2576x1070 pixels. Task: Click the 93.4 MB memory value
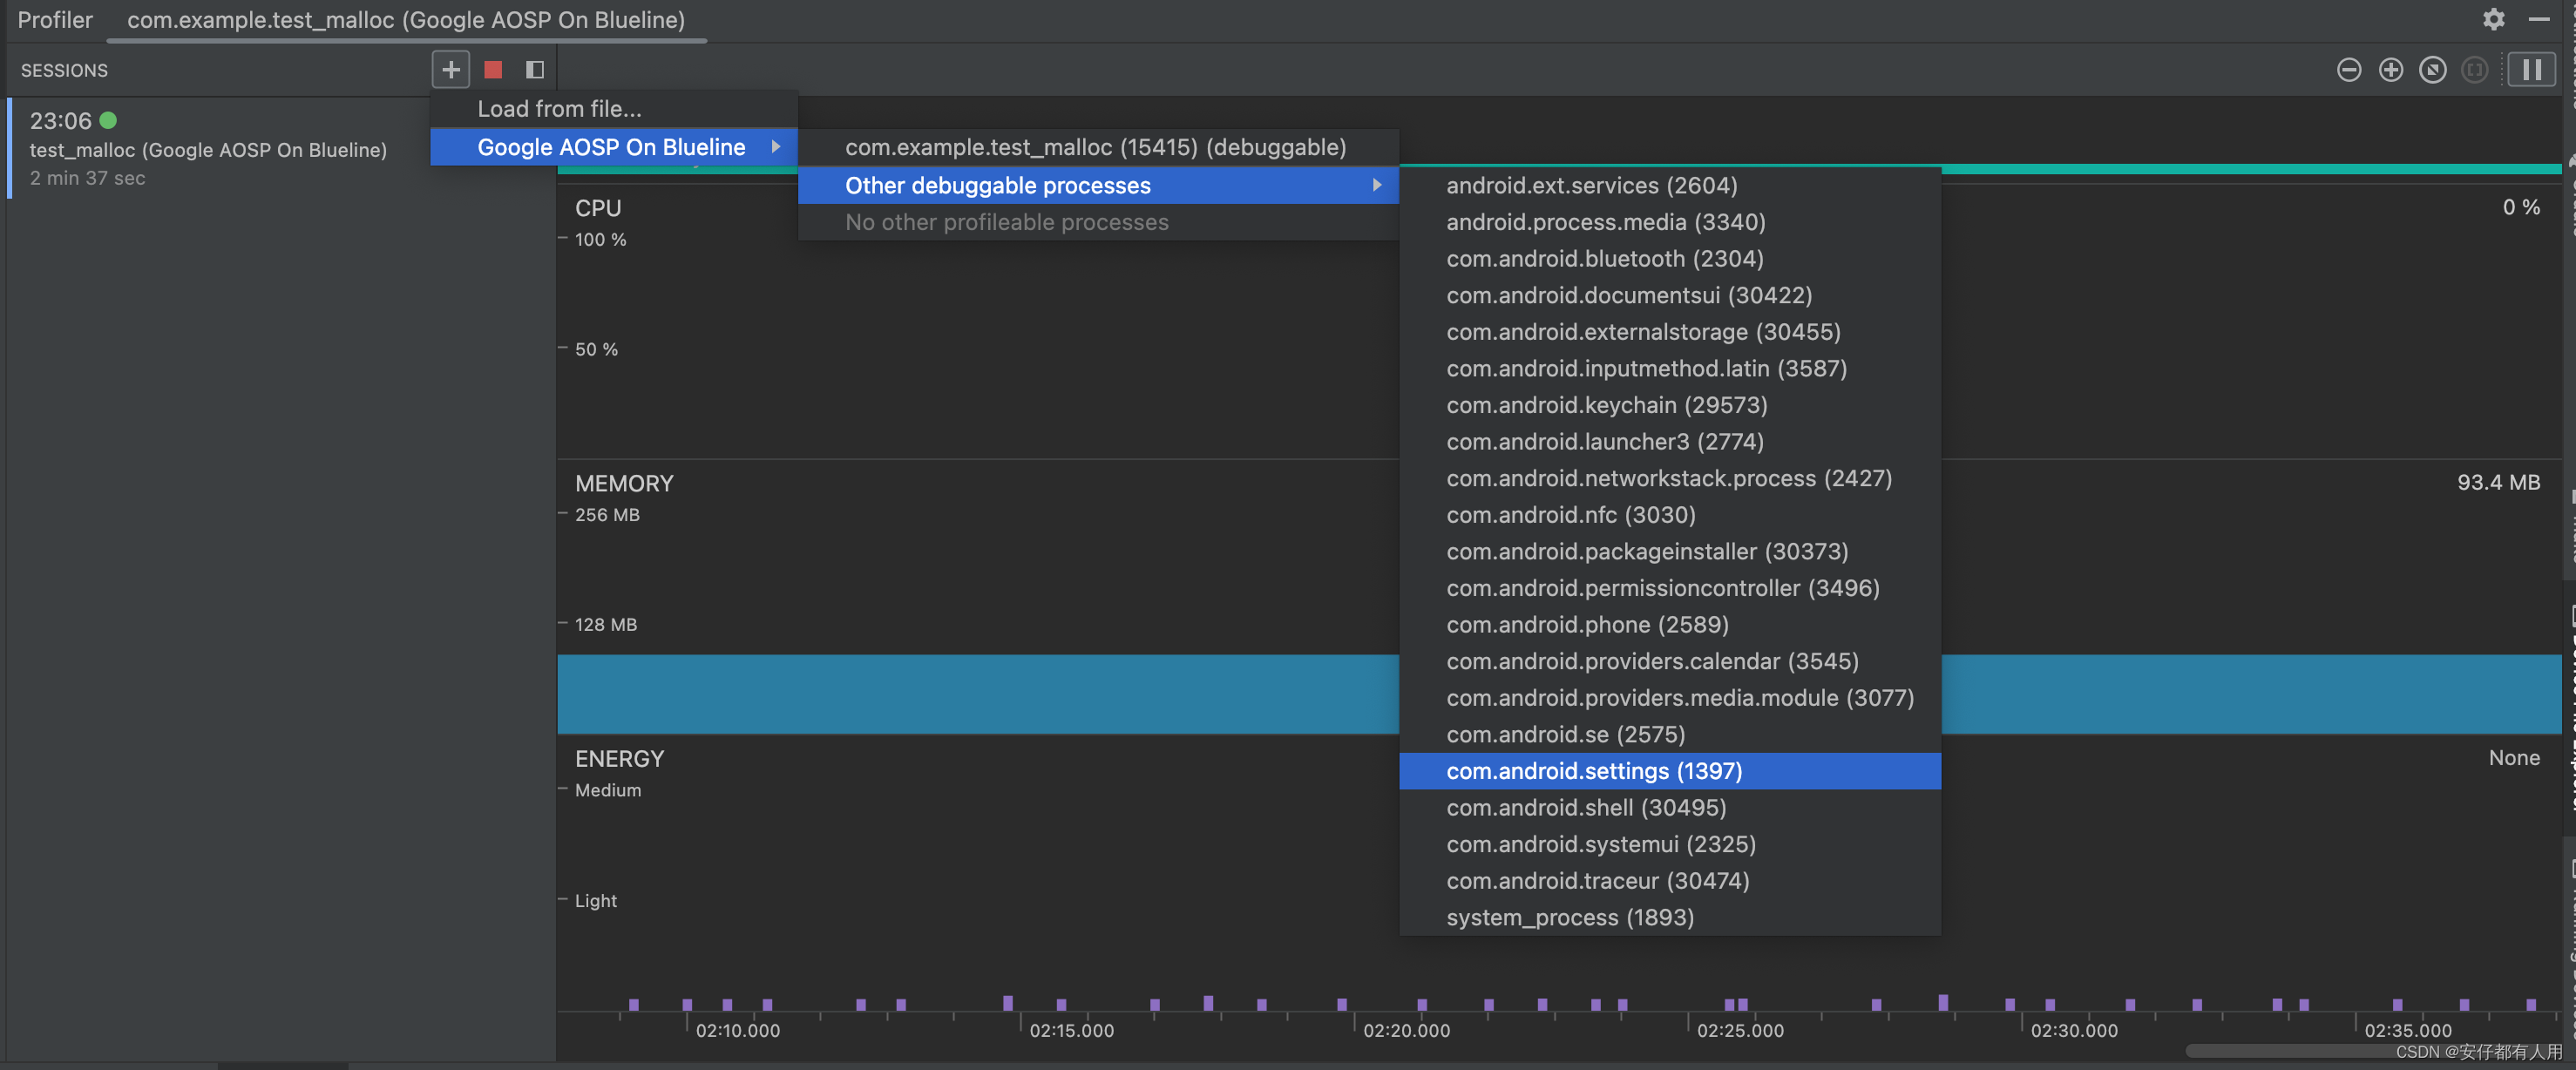[x=2498, y=482]
